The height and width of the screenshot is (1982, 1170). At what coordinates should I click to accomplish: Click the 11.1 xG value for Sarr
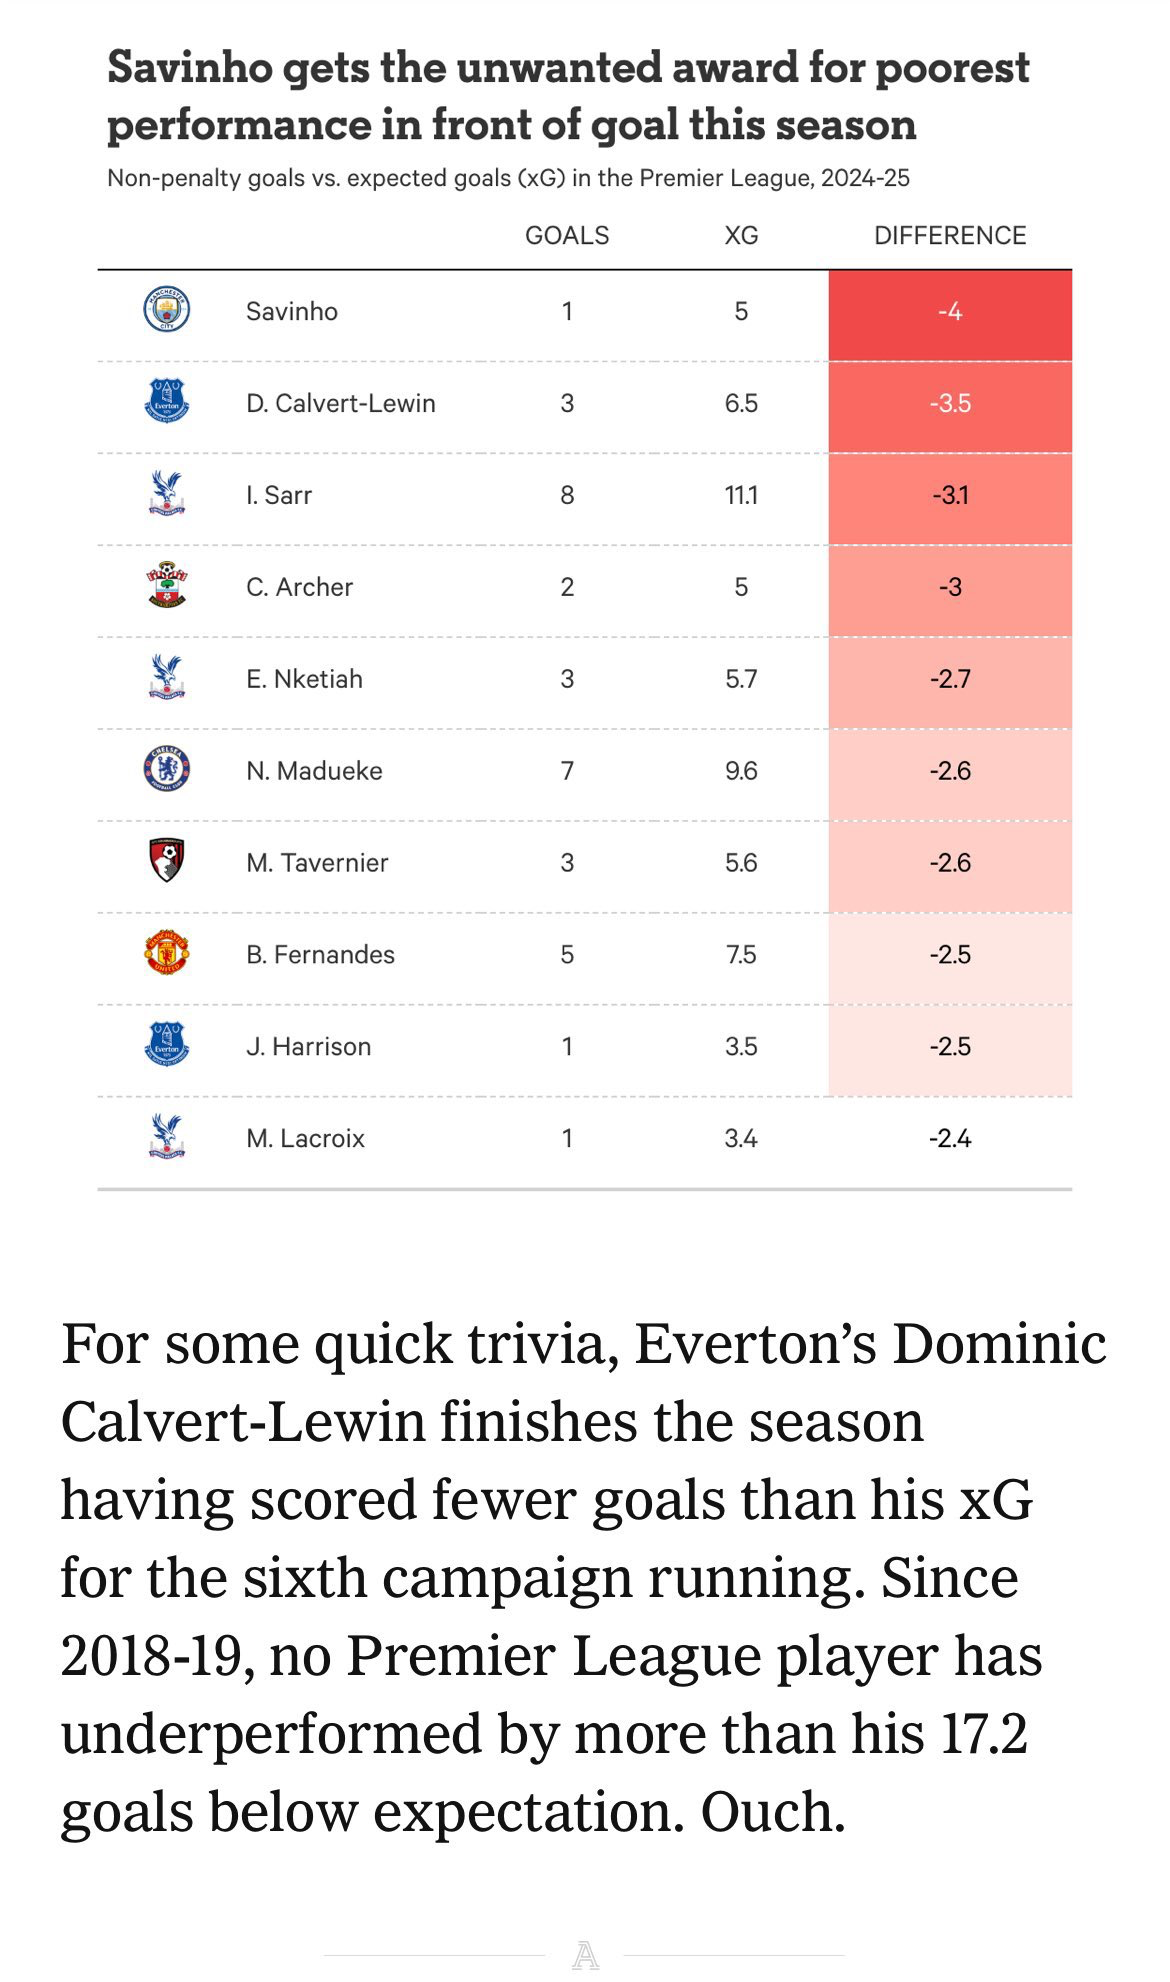[741, 495]
